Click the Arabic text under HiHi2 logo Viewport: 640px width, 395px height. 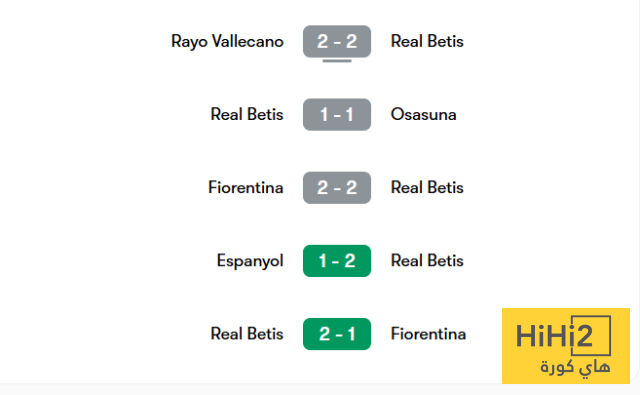pos(576,367)
